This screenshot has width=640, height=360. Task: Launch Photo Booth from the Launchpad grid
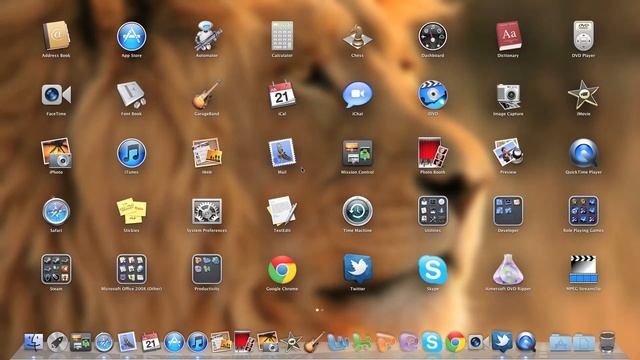(x=433, y=153)
